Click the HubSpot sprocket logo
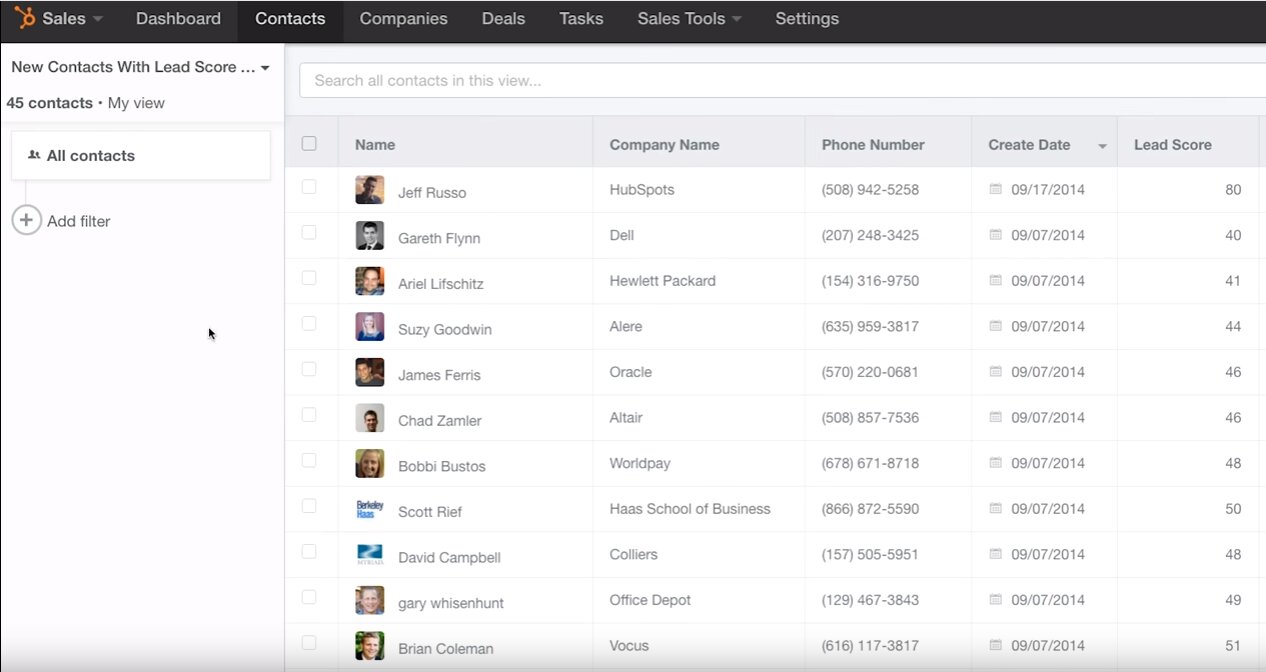Screen dimensions: 1266x672 25,18
